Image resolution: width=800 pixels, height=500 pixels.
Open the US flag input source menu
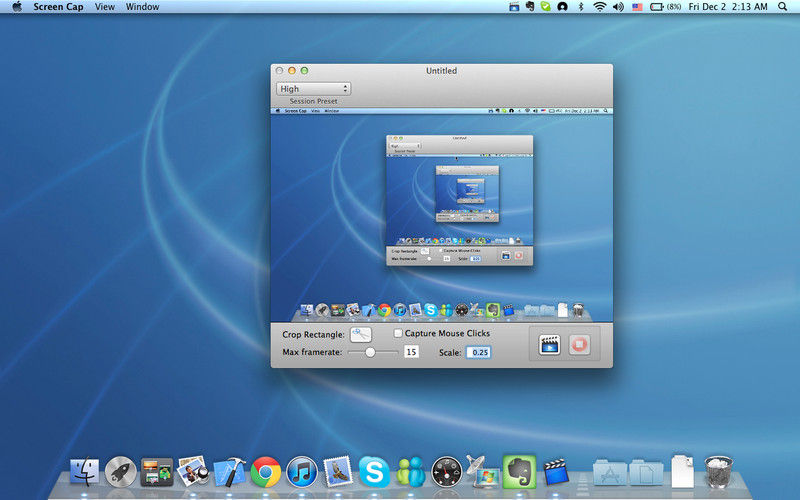point(637,7)
